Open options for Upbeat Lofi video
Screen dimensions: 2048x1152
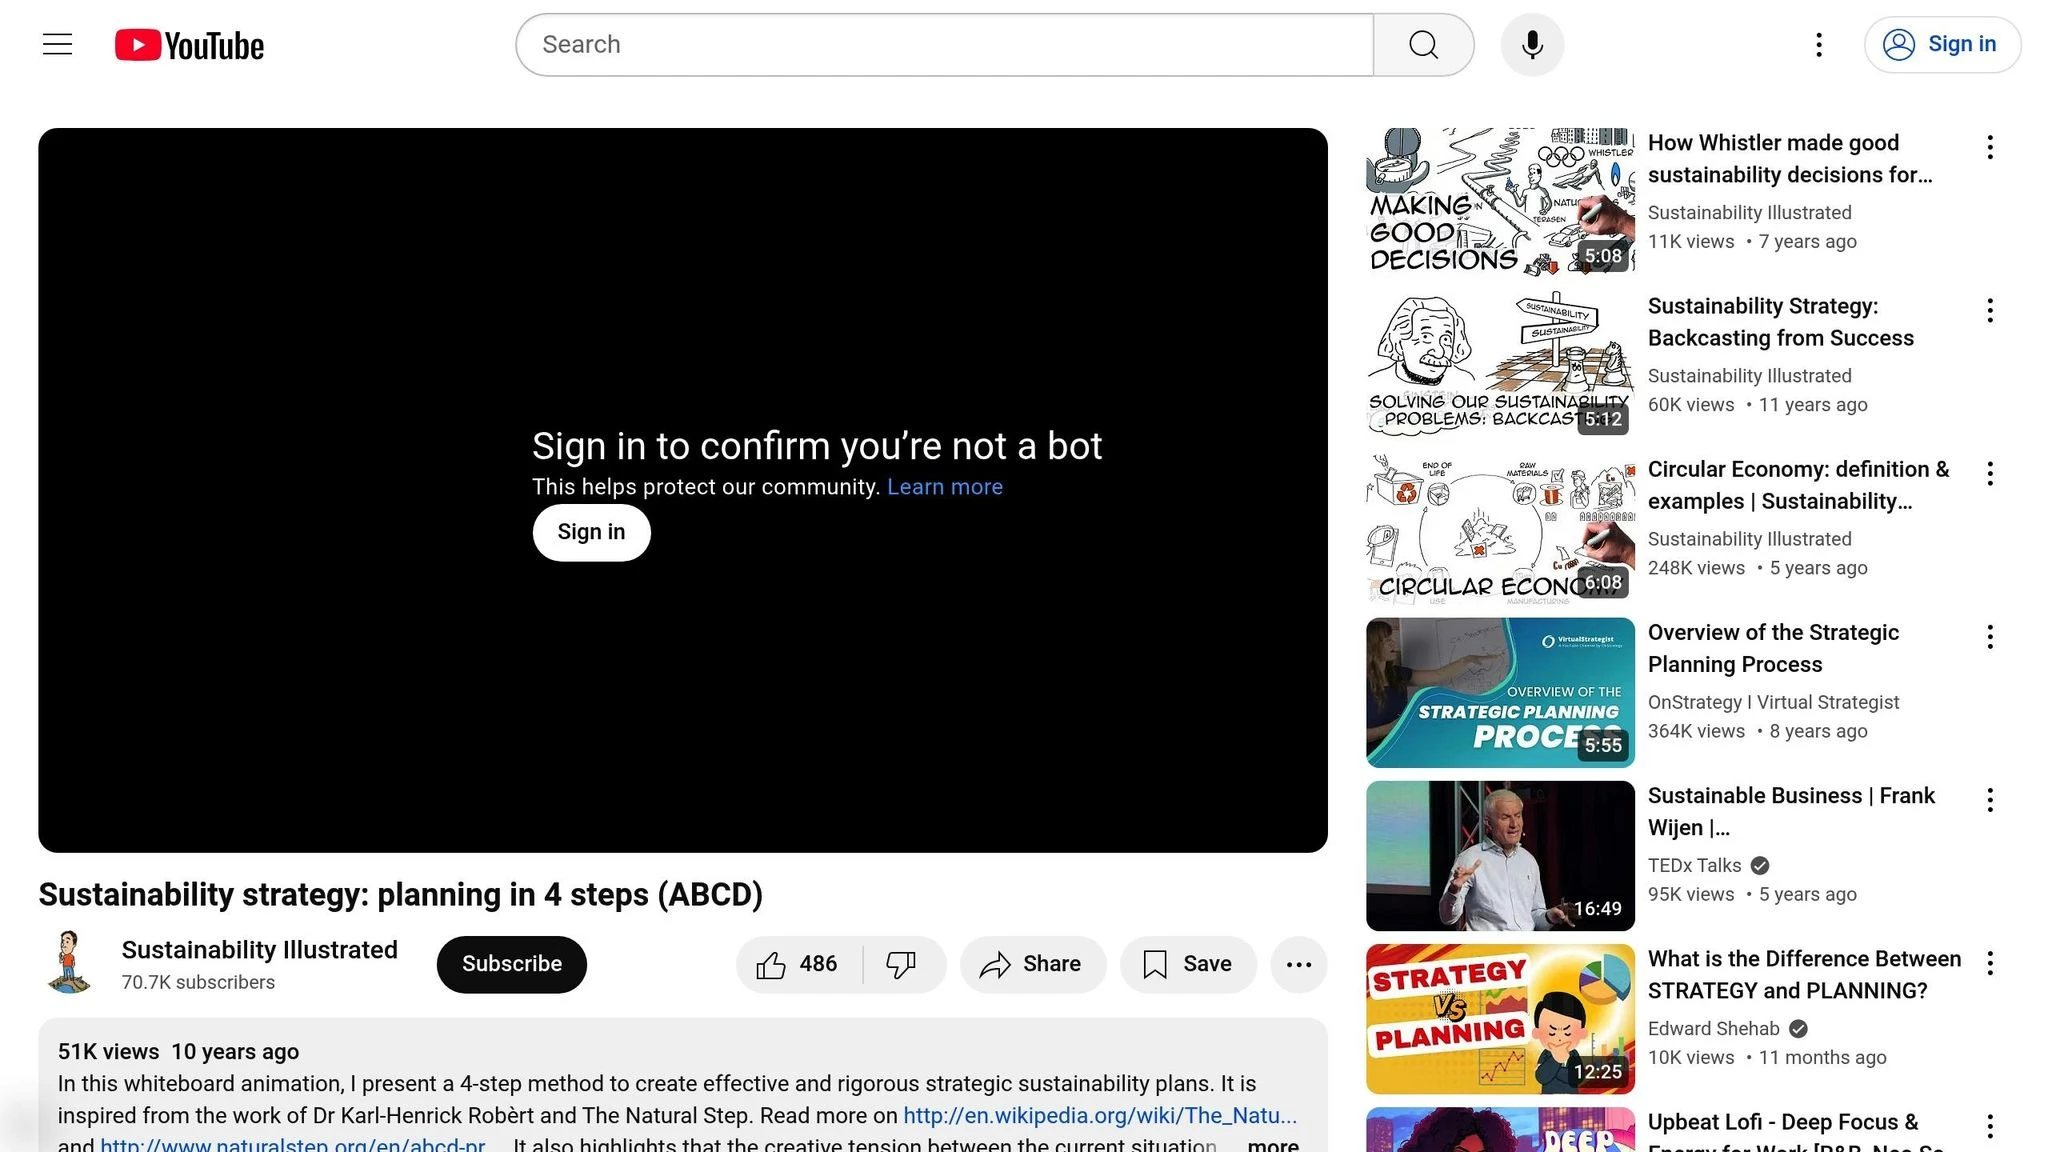coord(1990,1125)
